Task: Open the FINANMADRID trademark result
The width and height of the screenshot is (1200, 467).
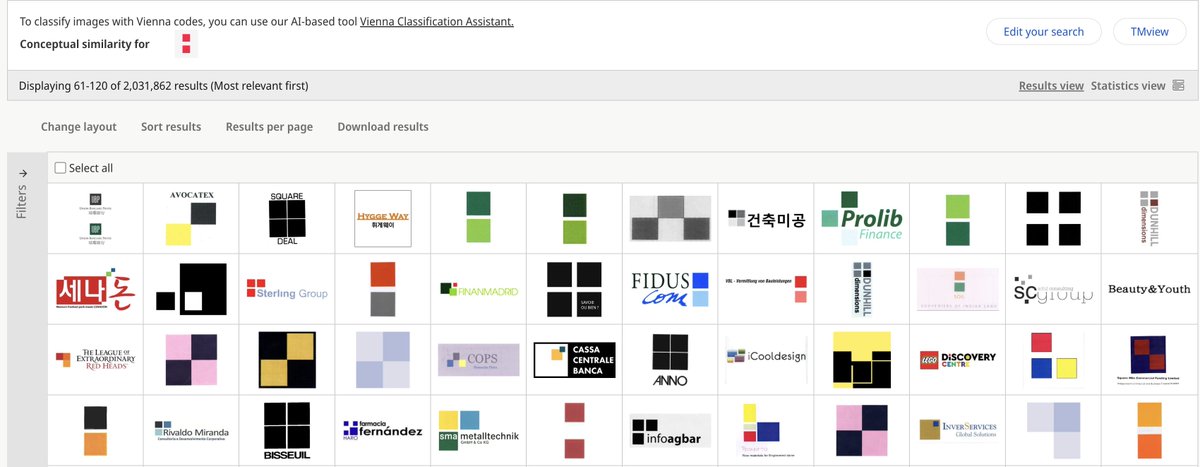Action: click(x=479, y=289)
